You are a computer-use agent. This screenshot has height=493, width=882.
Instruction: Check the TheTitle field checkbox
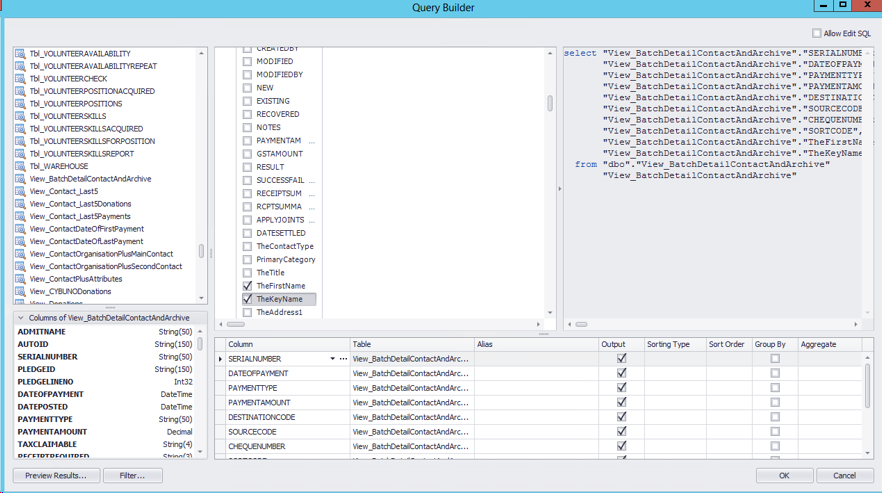pyautogui.click(x=247, y=272)
